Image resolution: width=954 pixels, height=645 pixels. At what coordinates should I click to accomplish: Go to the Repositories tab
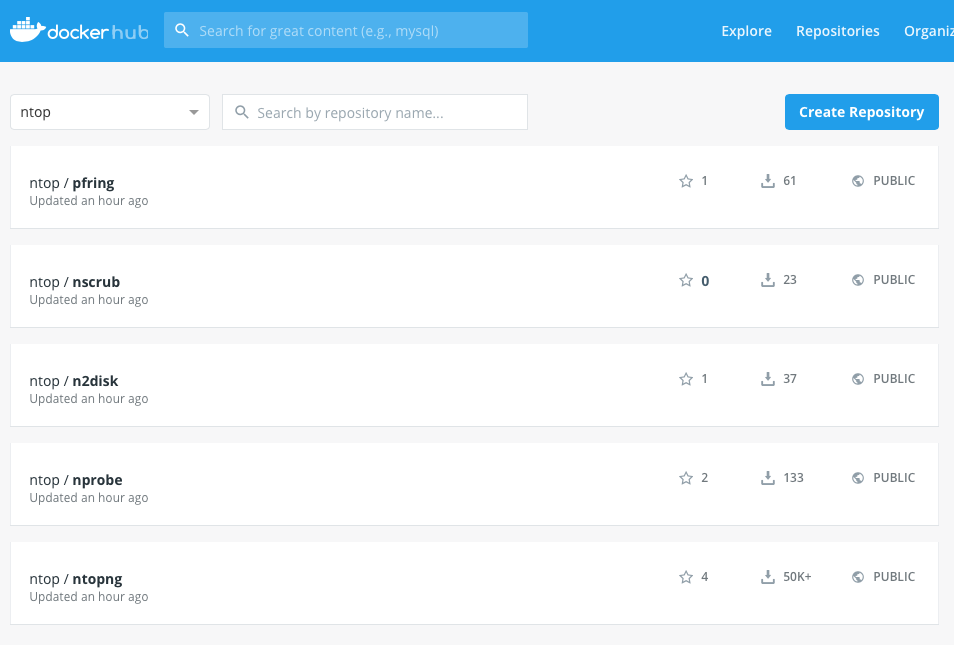[837, 31]
